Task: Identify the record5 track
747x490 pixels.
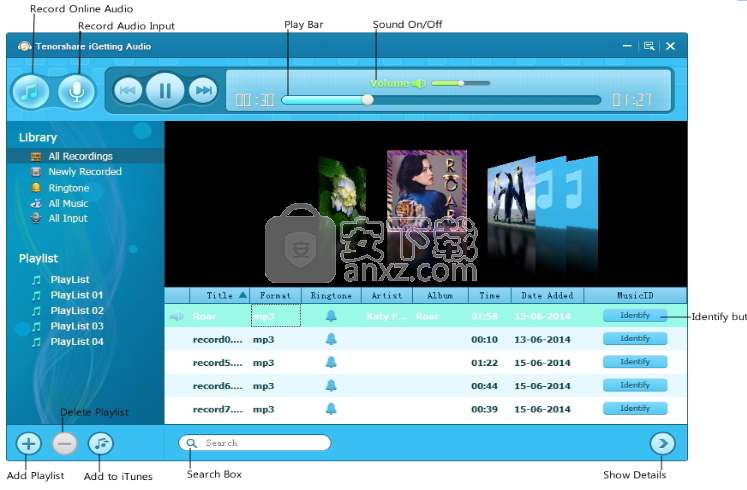Action: [635, 362]
